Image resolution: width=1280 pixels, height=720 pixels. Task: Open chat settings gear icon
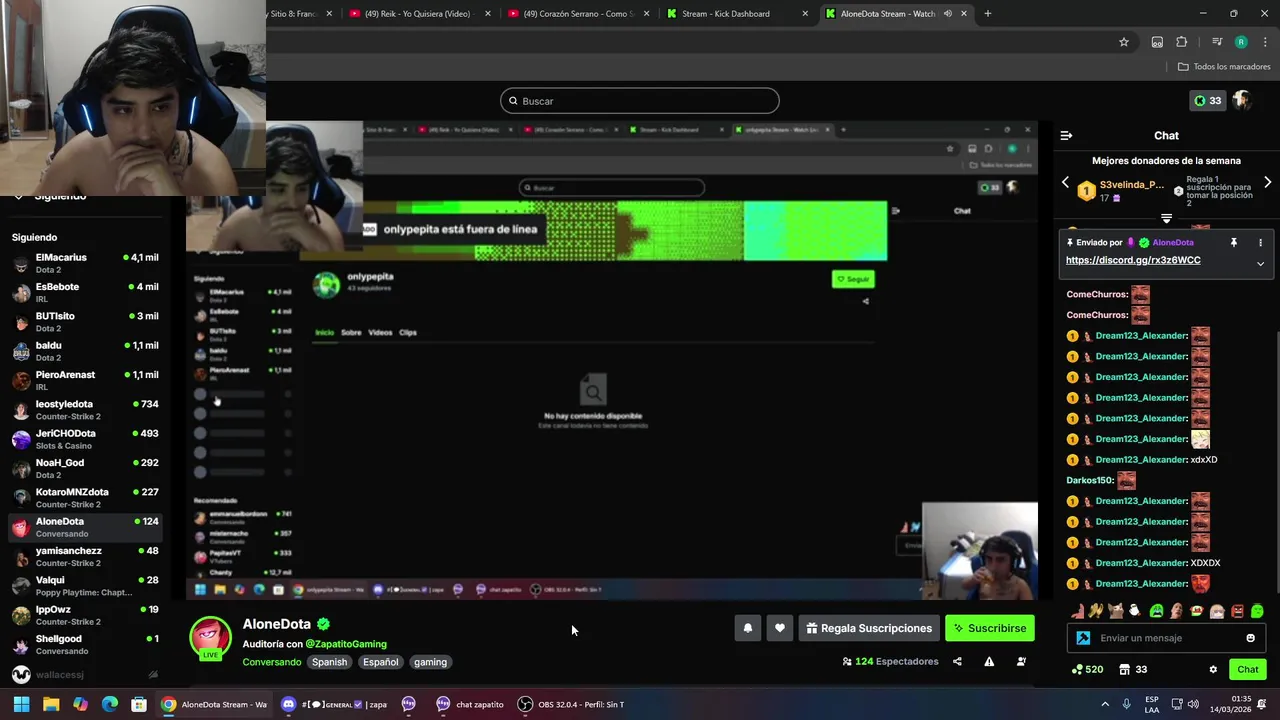click(x=1213, y=670)
